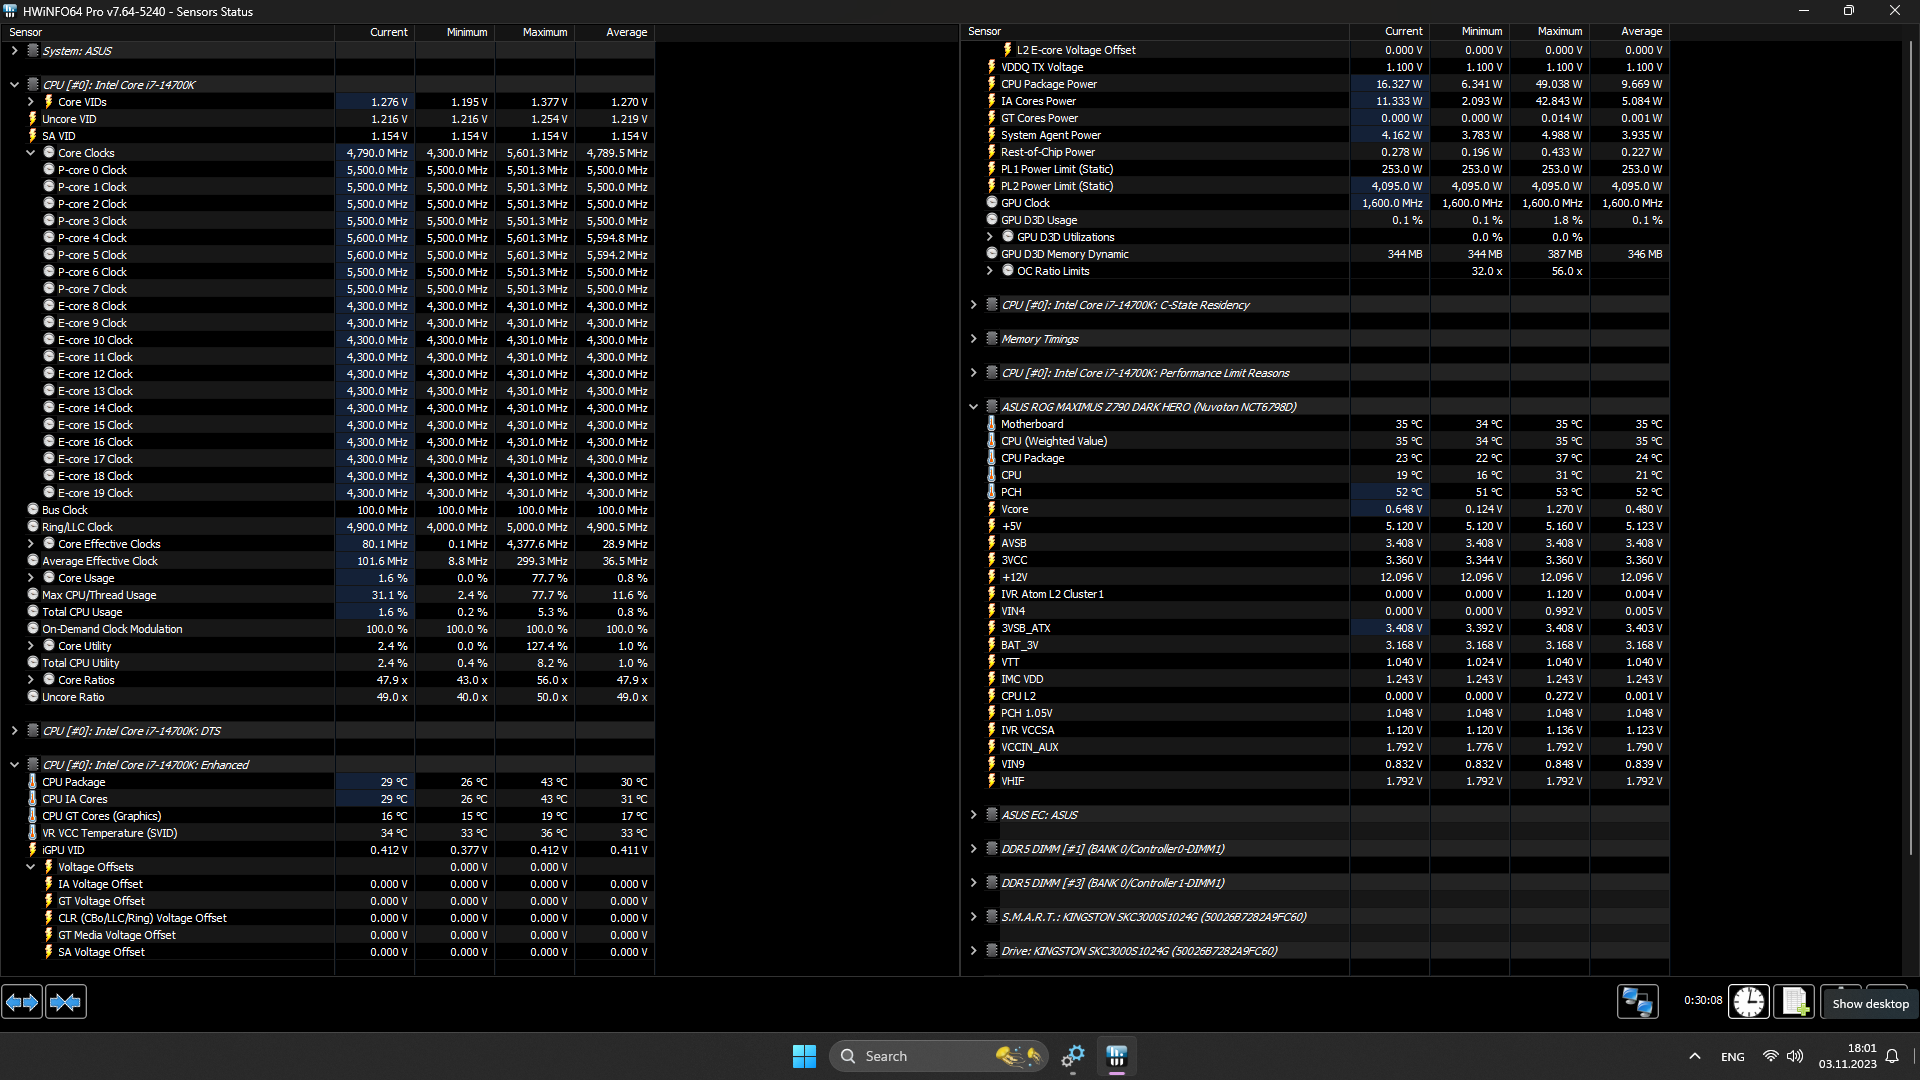Image resolution: width=1920 pixels, height=1080 pixels.
Task: Click the shrink layout arrows button
Action: pos(66,1002)
